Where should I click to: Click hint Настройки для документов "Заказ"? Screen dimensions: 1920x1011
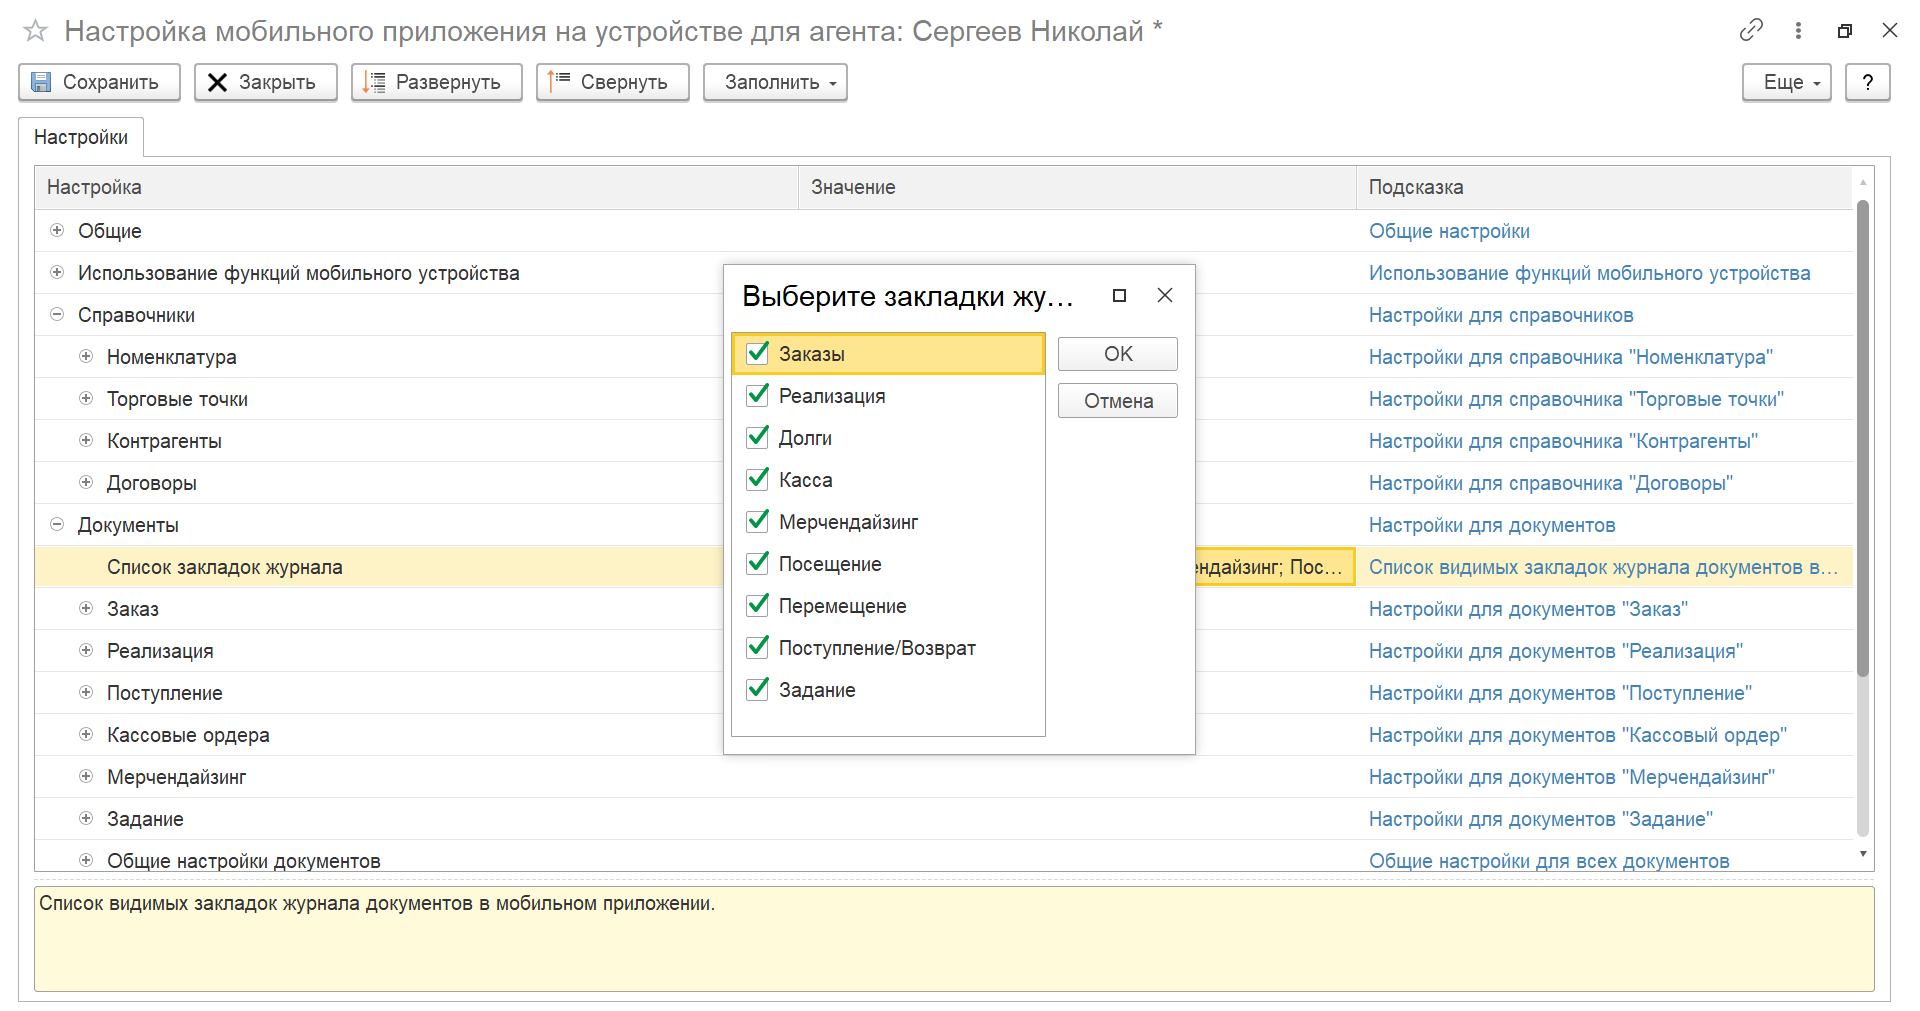pos(1528,609)
